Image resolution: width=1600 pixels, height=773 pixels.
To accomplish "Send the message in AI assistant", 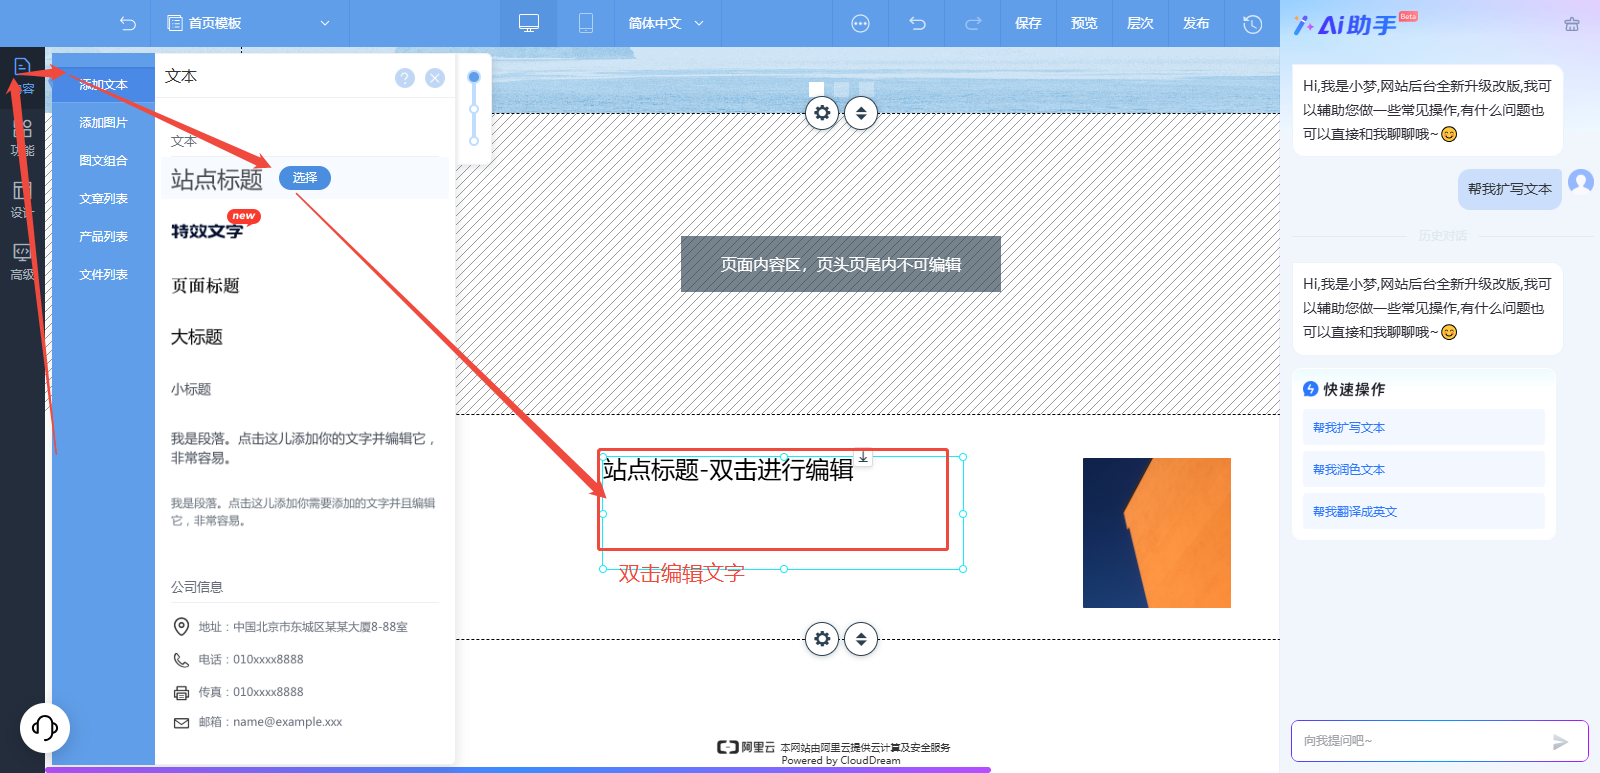I will (x=1560, y=741).
